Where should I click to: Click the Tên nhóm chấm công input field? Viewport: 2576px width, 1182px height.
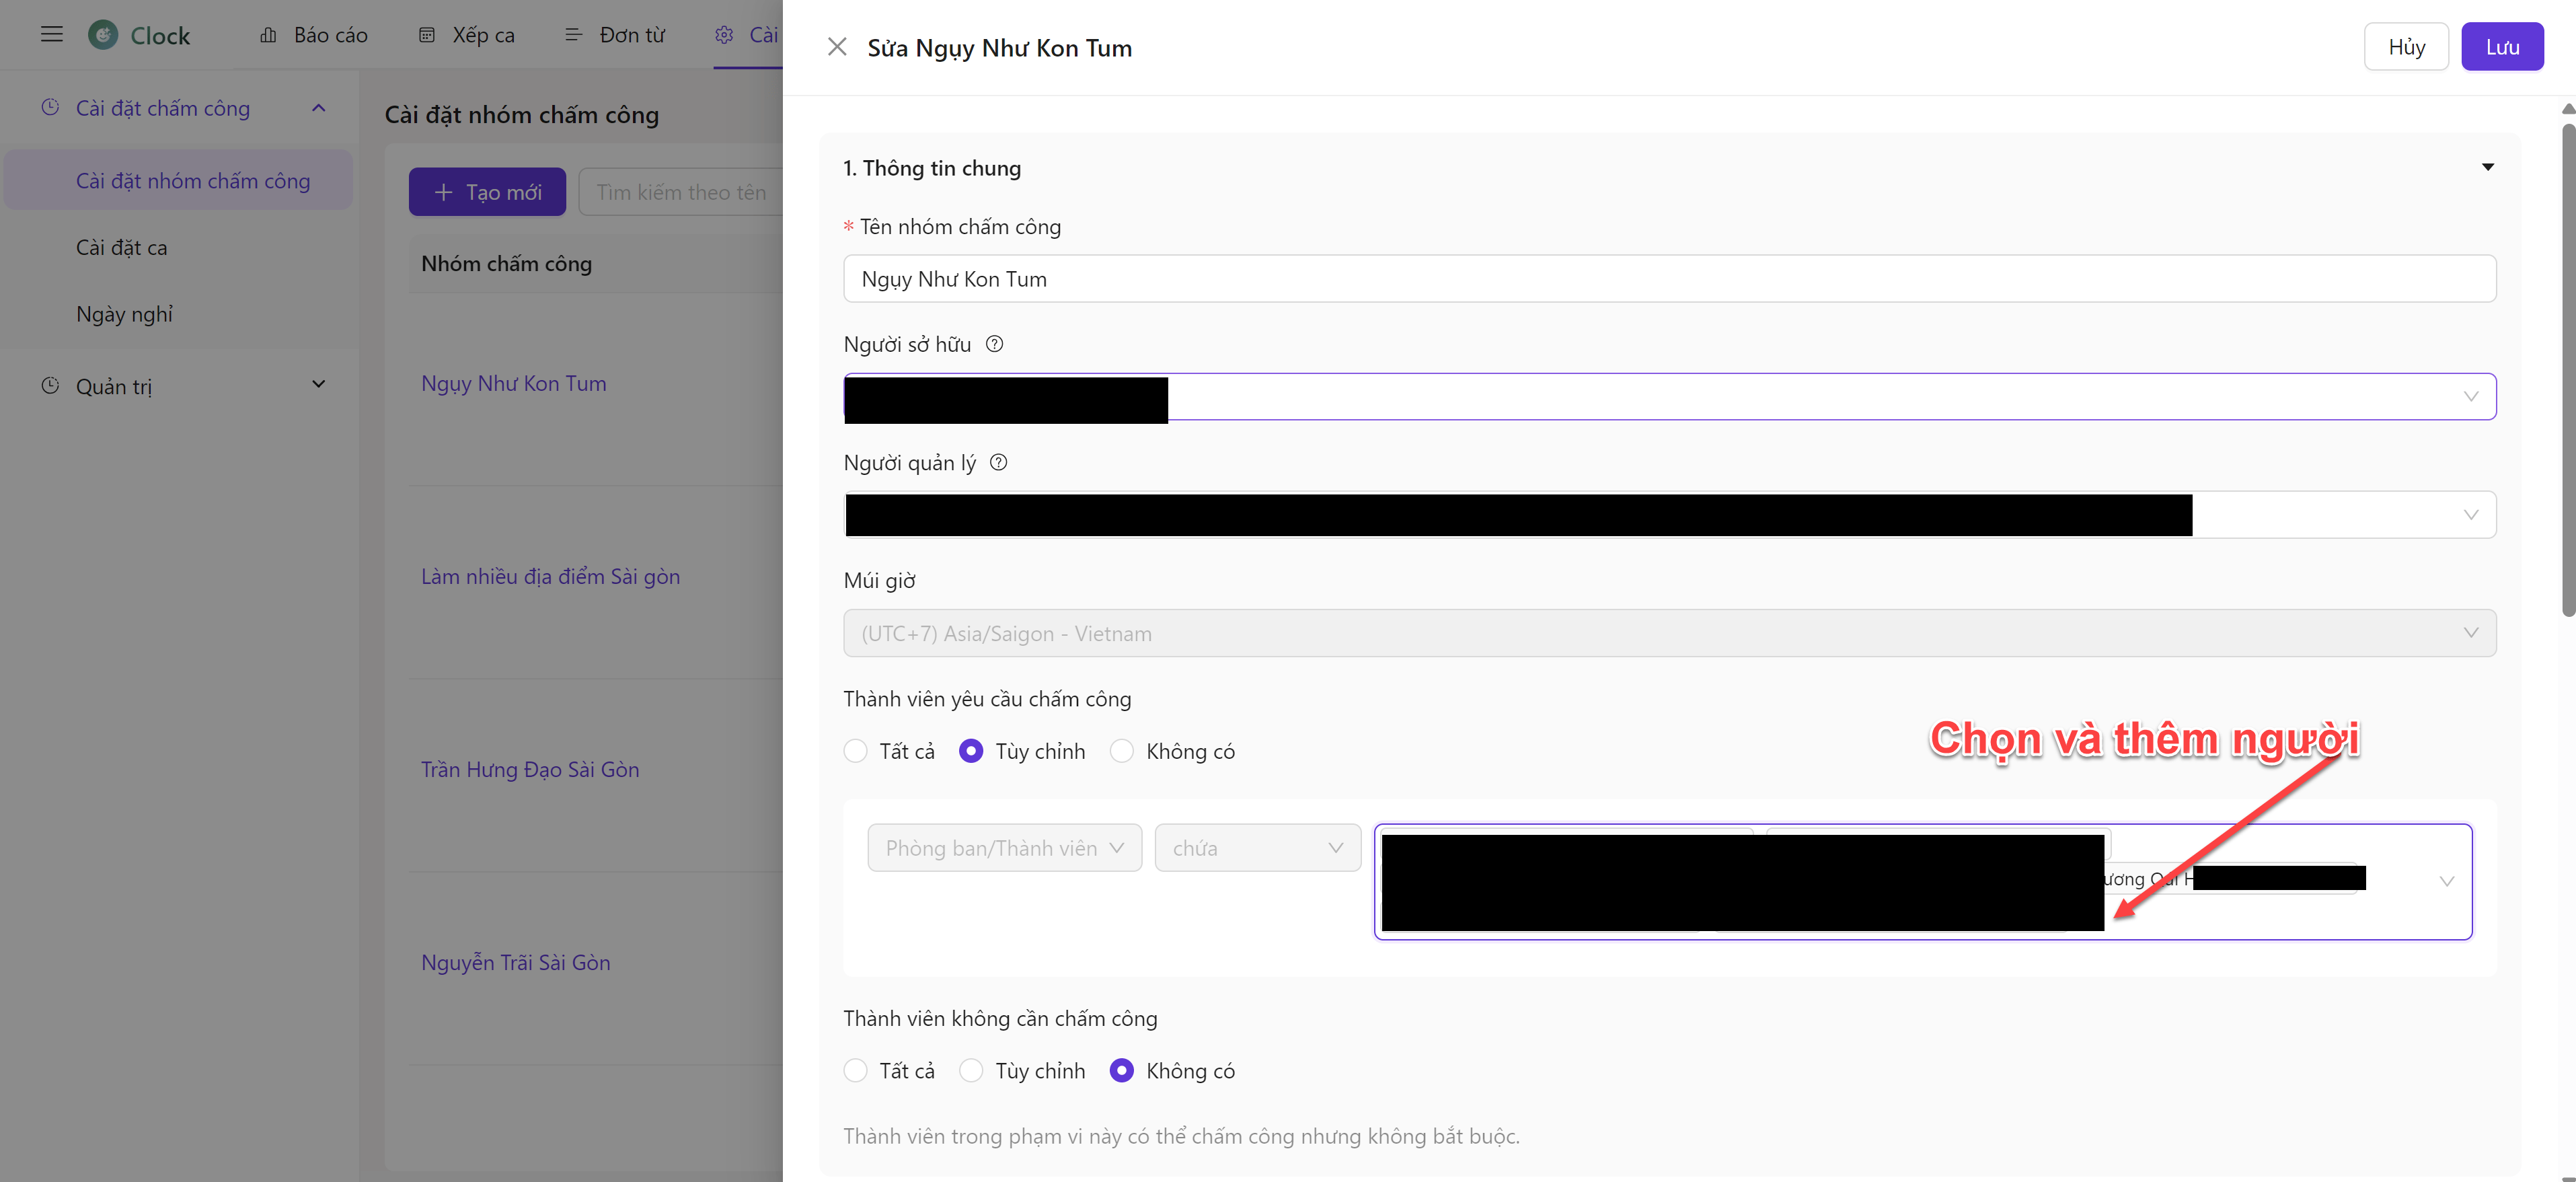click(1669, 279)
